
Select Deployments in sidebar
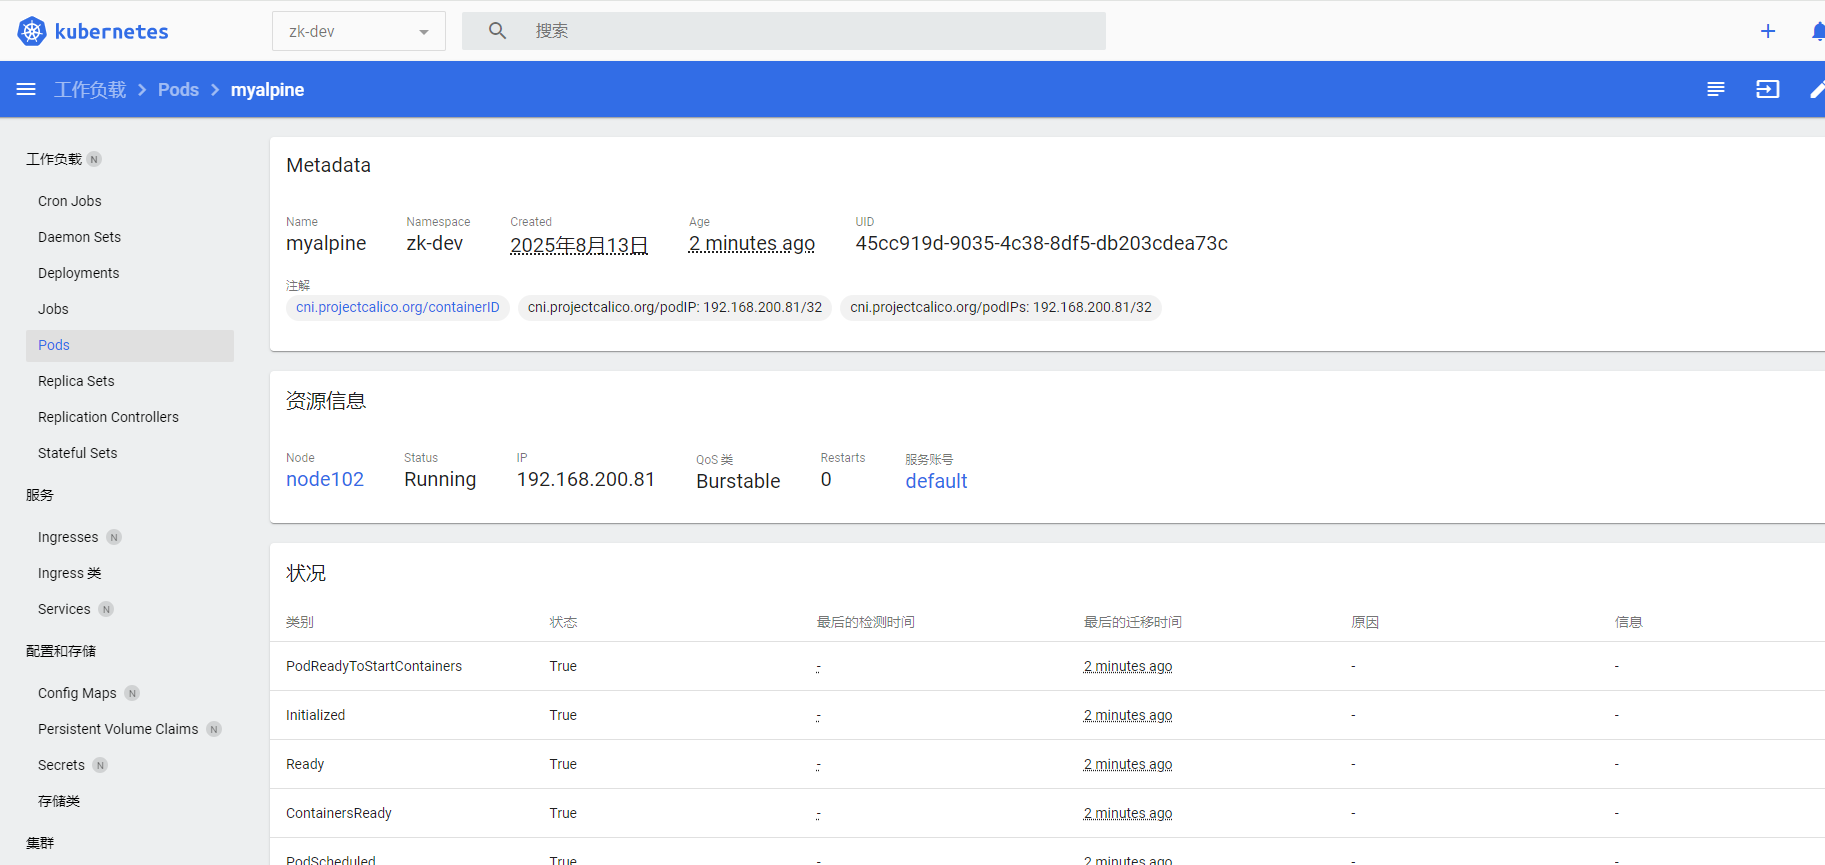point(78,273)
